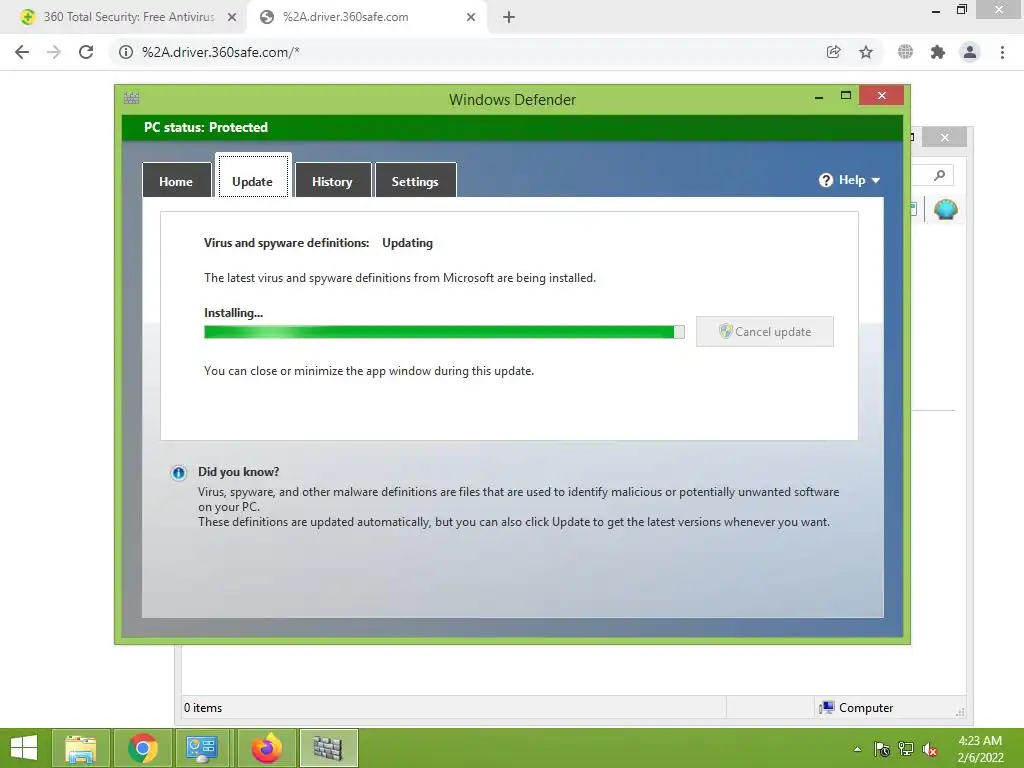Click the PC status: Protected banner text
The width and height of the screenshot is (1024, 768).
tap(206, 127)
